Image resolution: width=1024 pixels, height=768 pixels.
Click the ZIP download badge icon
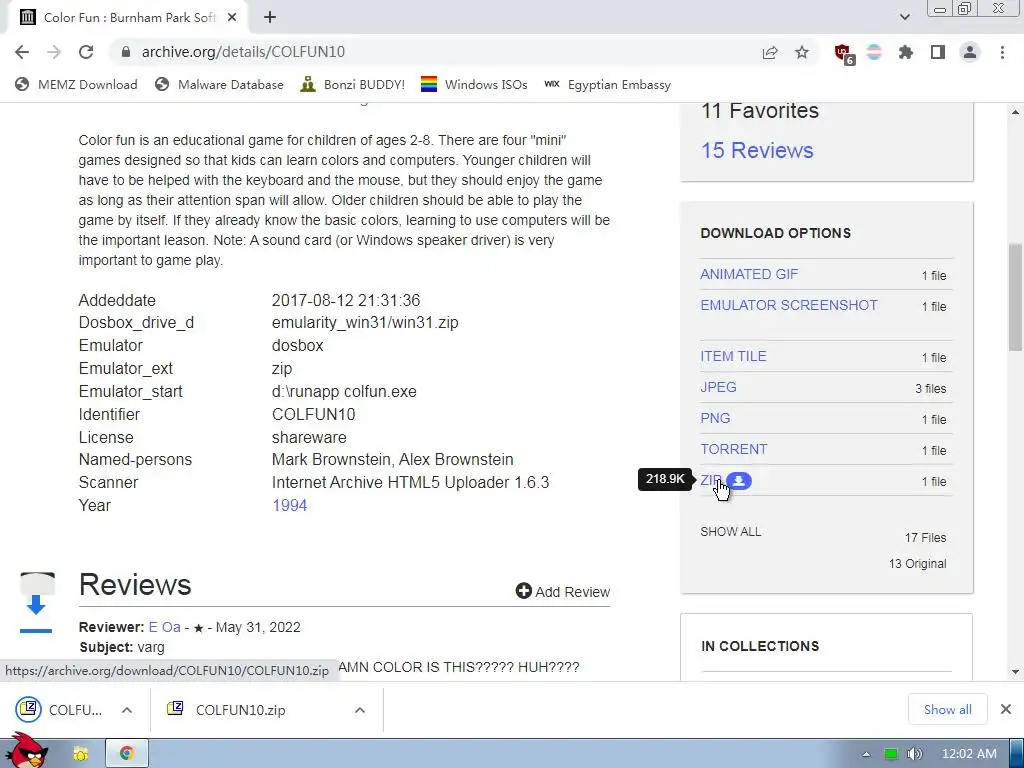click(739, 481)
